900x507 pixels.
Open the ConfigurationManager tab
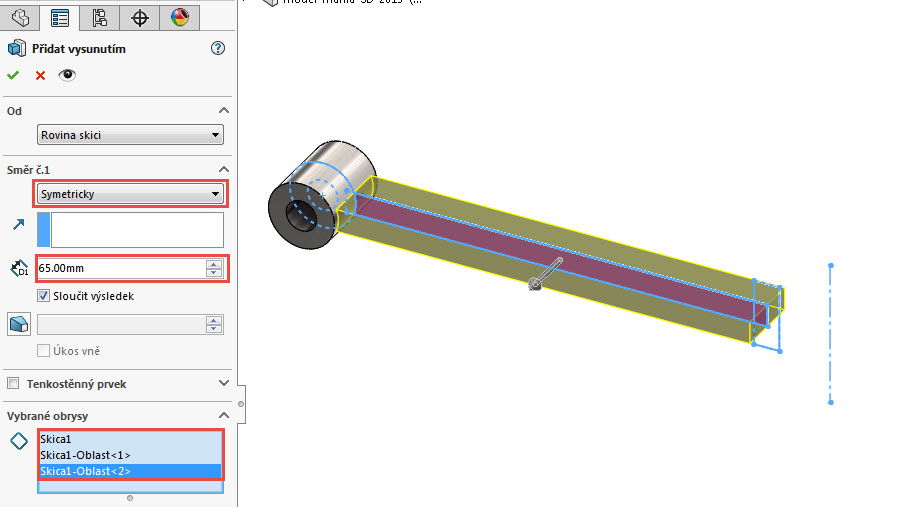tap(99, 17)
